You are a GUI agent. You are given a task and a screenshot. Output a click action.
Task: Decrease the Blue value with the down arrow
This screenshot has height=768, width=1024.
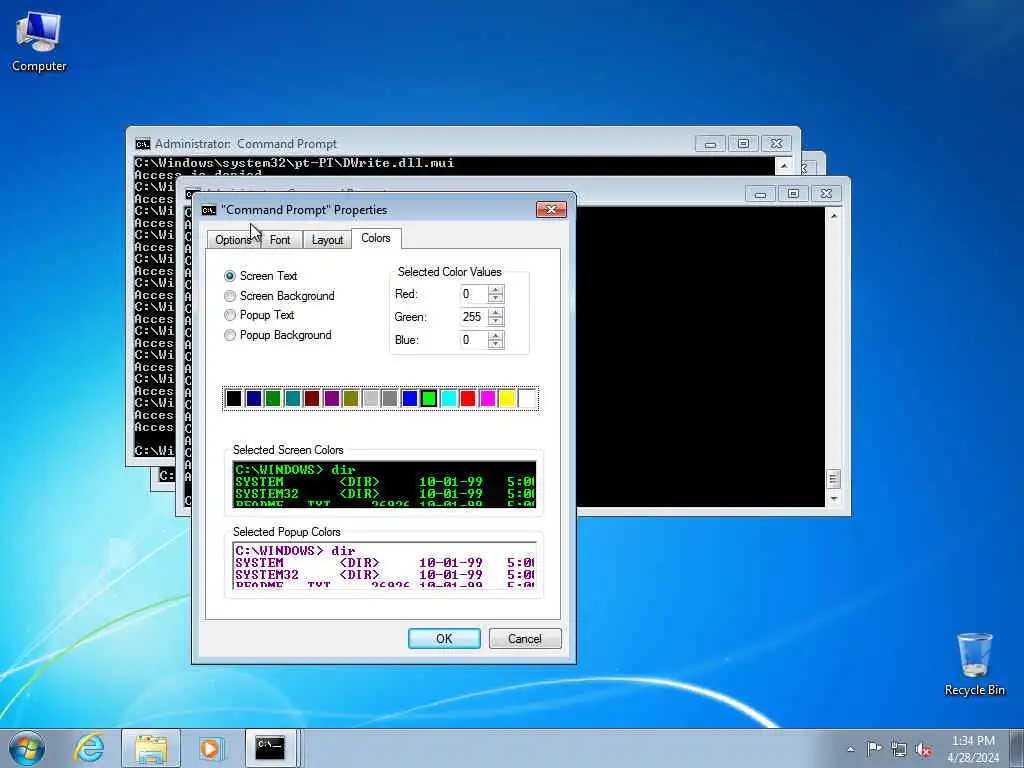[x=496, y=344]
